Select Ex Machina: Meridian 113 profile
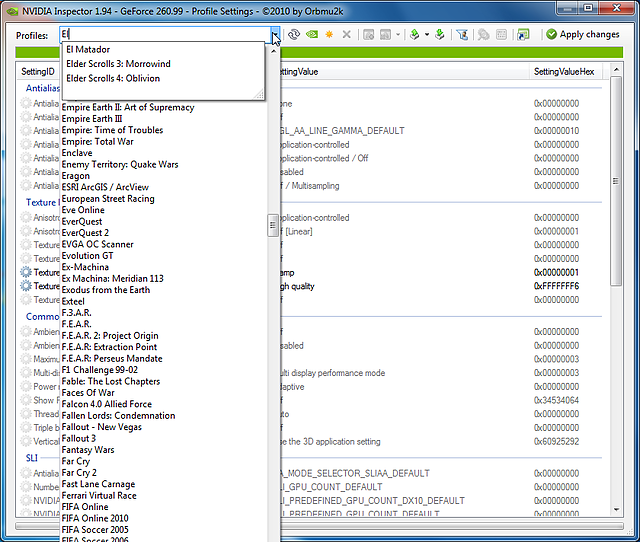 [x=113, y=279]
